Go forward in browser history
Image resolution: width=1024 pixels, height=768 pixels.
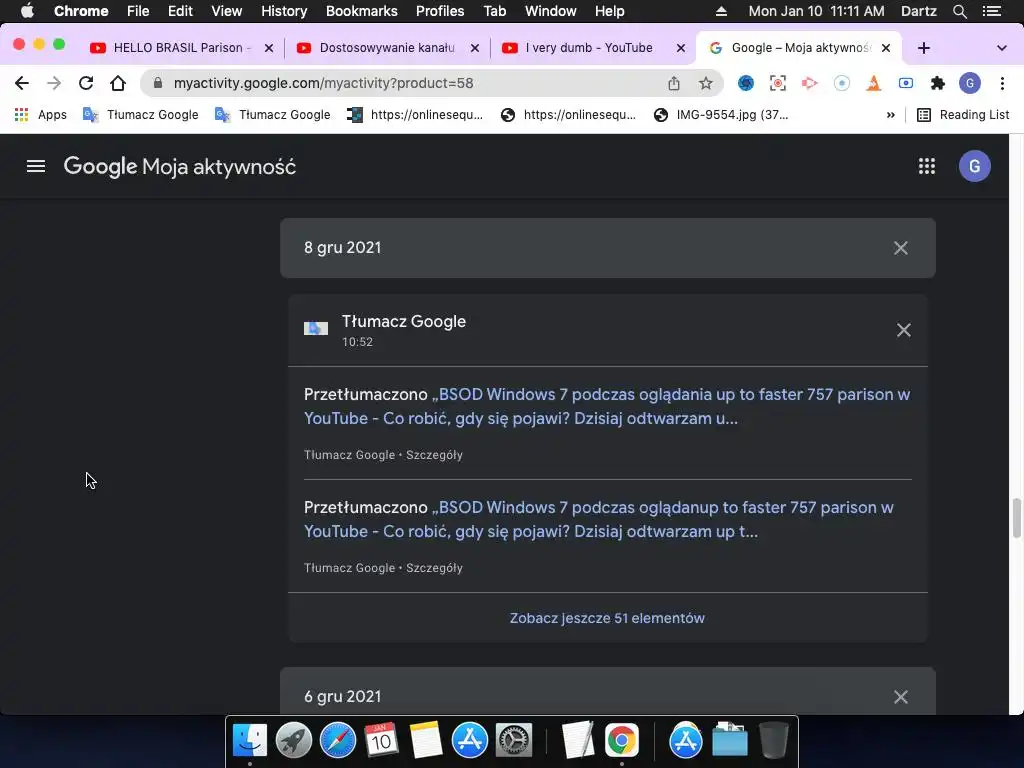coord(54,83)
